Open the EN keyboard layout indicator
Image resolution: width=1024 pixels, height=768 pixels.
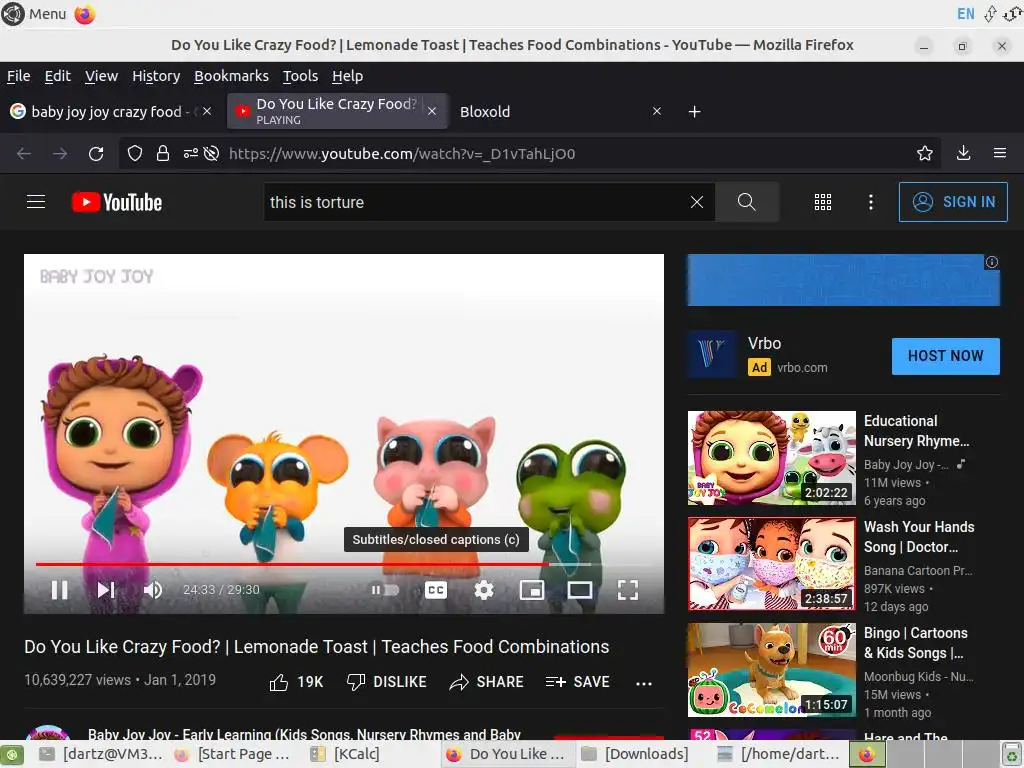(x=965, y=14)
